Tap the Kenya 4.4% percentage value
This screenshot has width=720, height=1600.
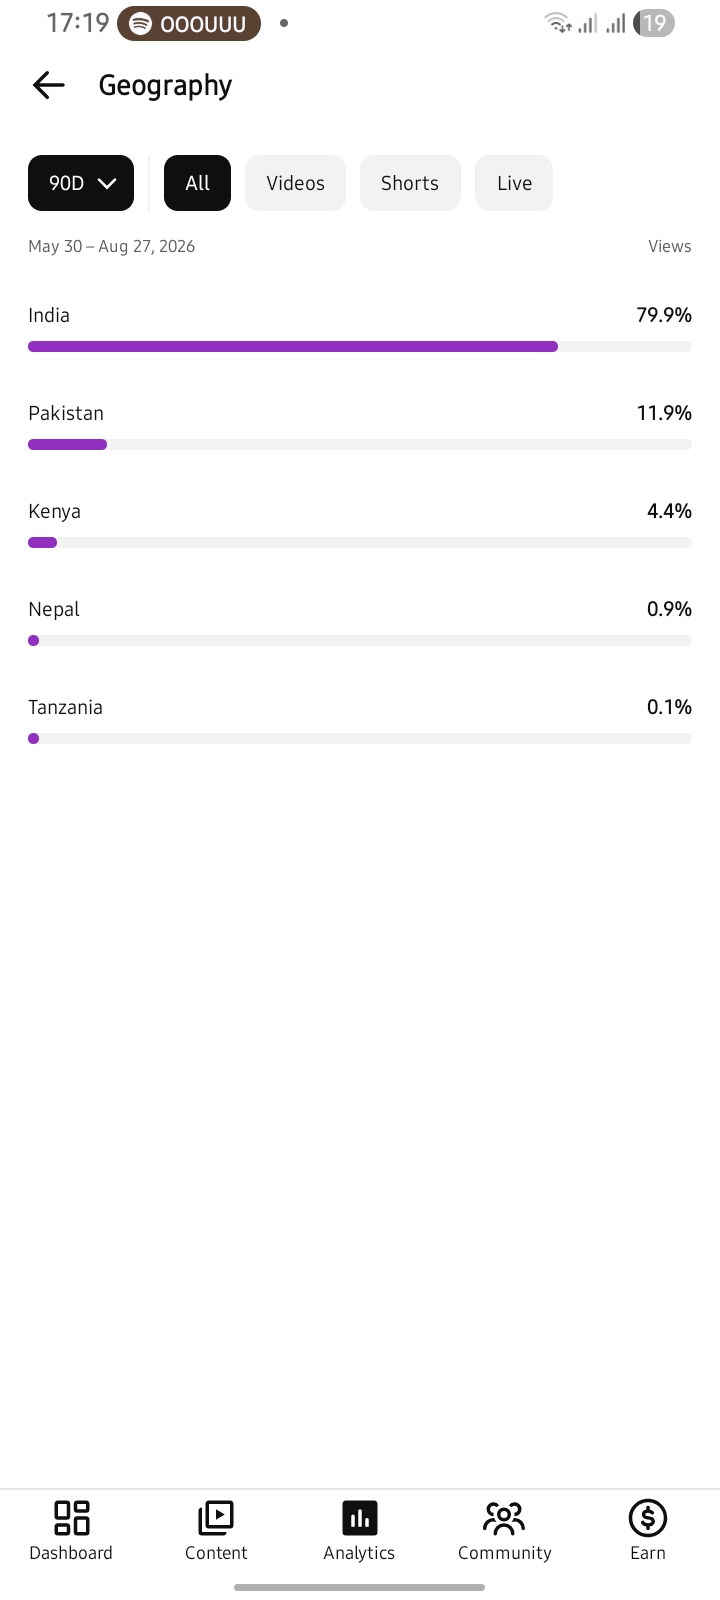click(669, 511)
